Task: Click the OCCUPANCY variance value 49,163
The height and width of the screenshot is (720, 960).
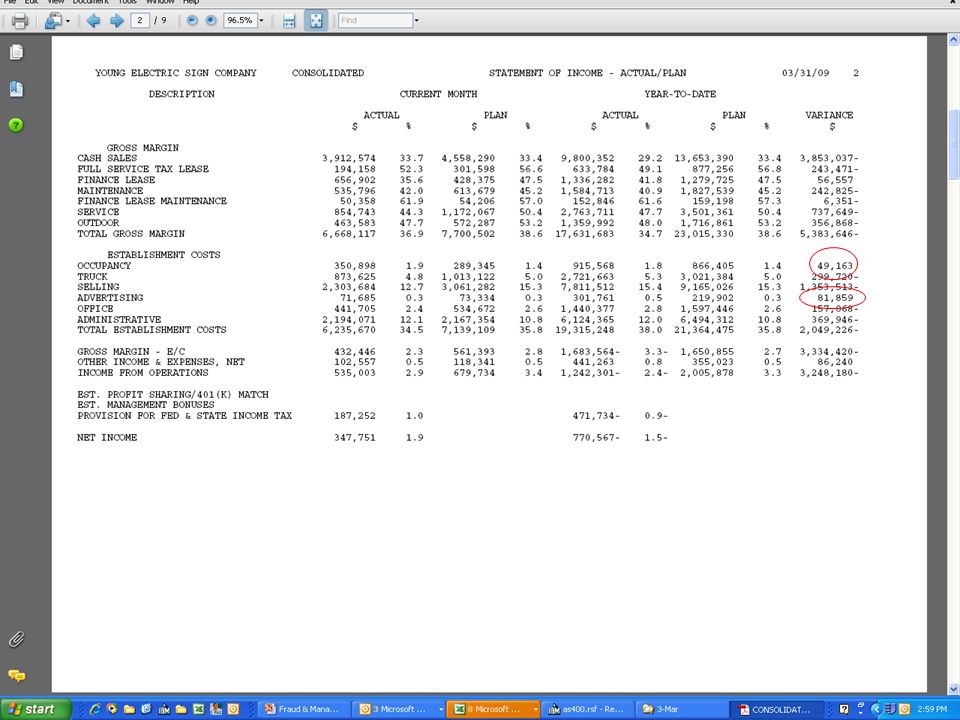Action: point(835,266)
